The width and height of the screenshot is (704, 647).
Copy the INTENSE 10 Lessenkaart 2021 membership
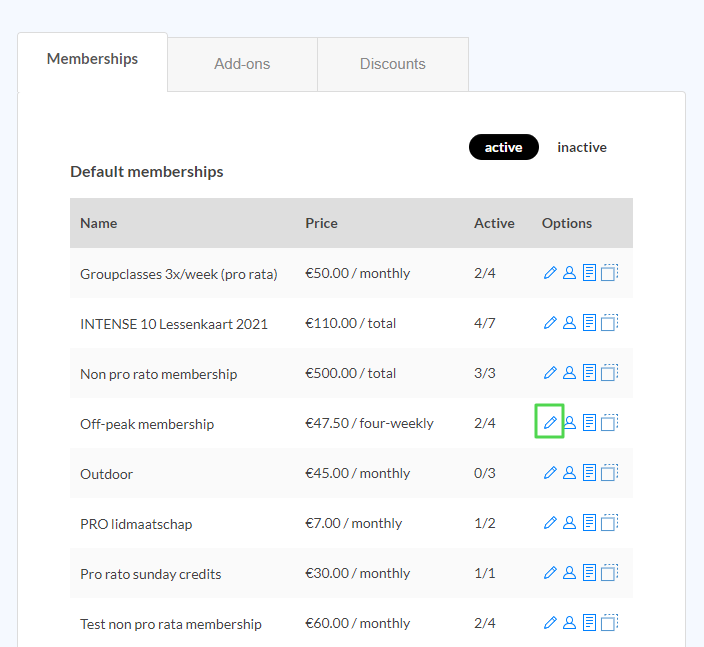pyautogui.click(x=609, y=322)
